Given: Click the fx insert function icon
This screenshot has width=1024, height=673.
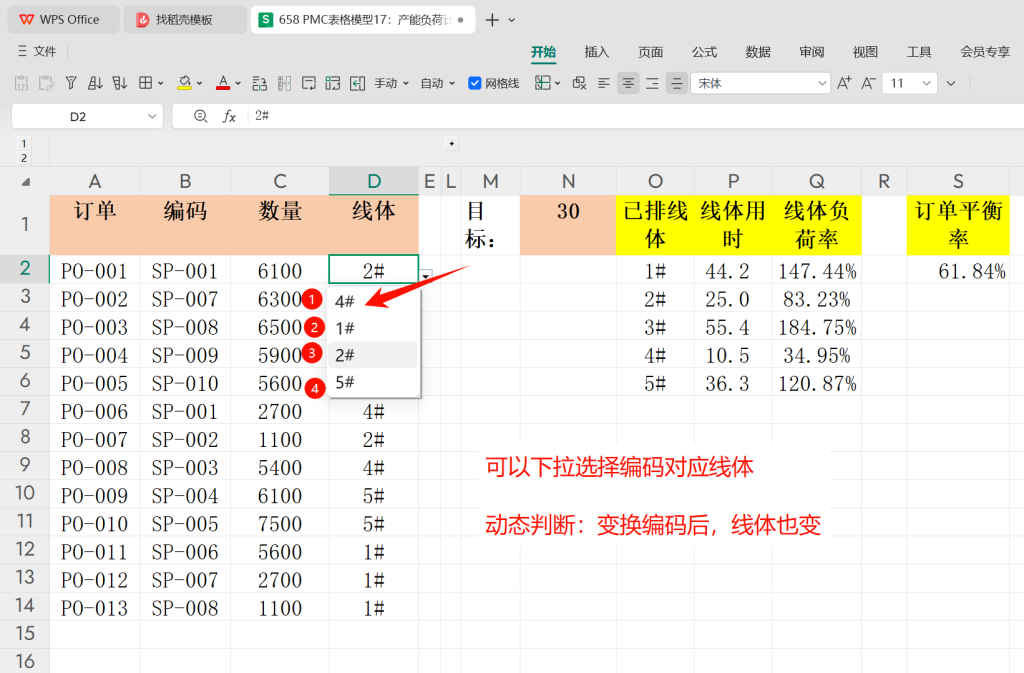Looking at the screenshot, I should click(229, 116).
